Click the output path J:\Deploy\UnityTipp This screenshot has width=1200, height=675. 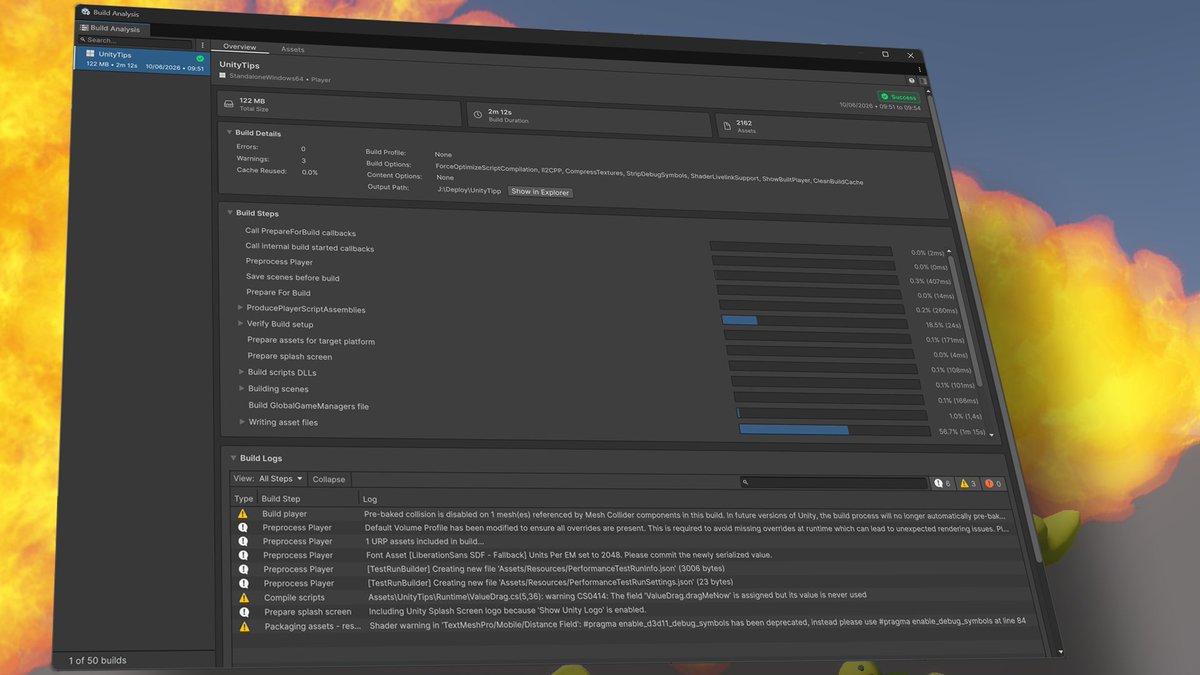(469, 190)
